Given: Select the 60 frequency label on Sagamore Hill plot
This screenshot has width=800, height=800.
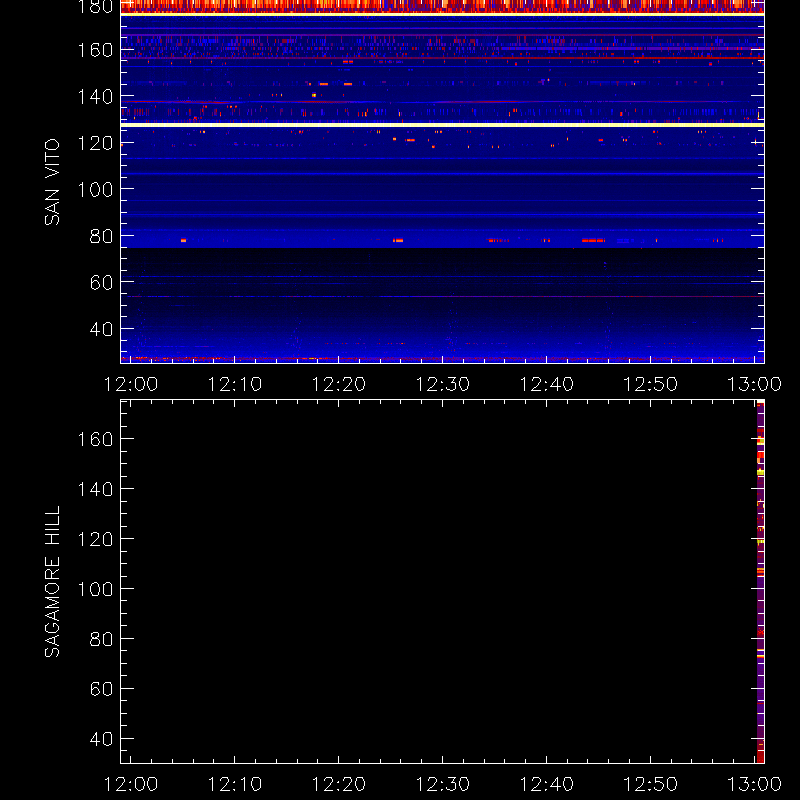Looking at the screenshot, I should 101,689.
